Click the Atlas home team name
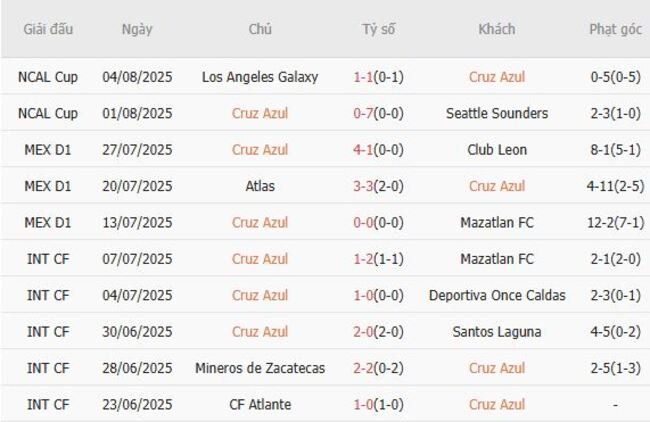This screenshot has width=650, height=422. 260,186
